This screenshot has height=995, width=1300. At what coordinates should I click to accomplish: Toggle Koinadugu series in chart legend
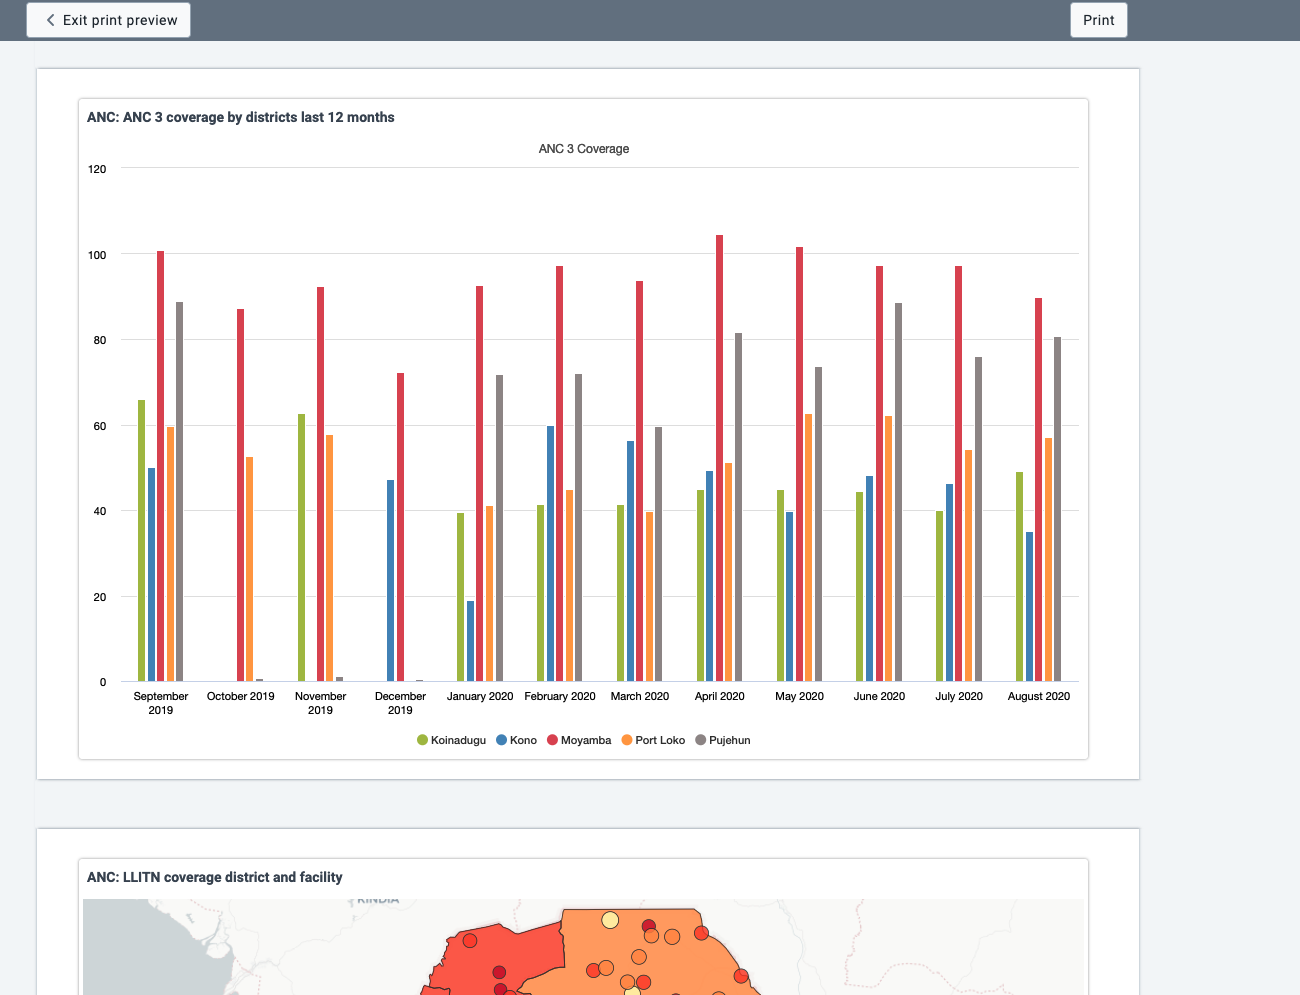[x=451, y=740]
